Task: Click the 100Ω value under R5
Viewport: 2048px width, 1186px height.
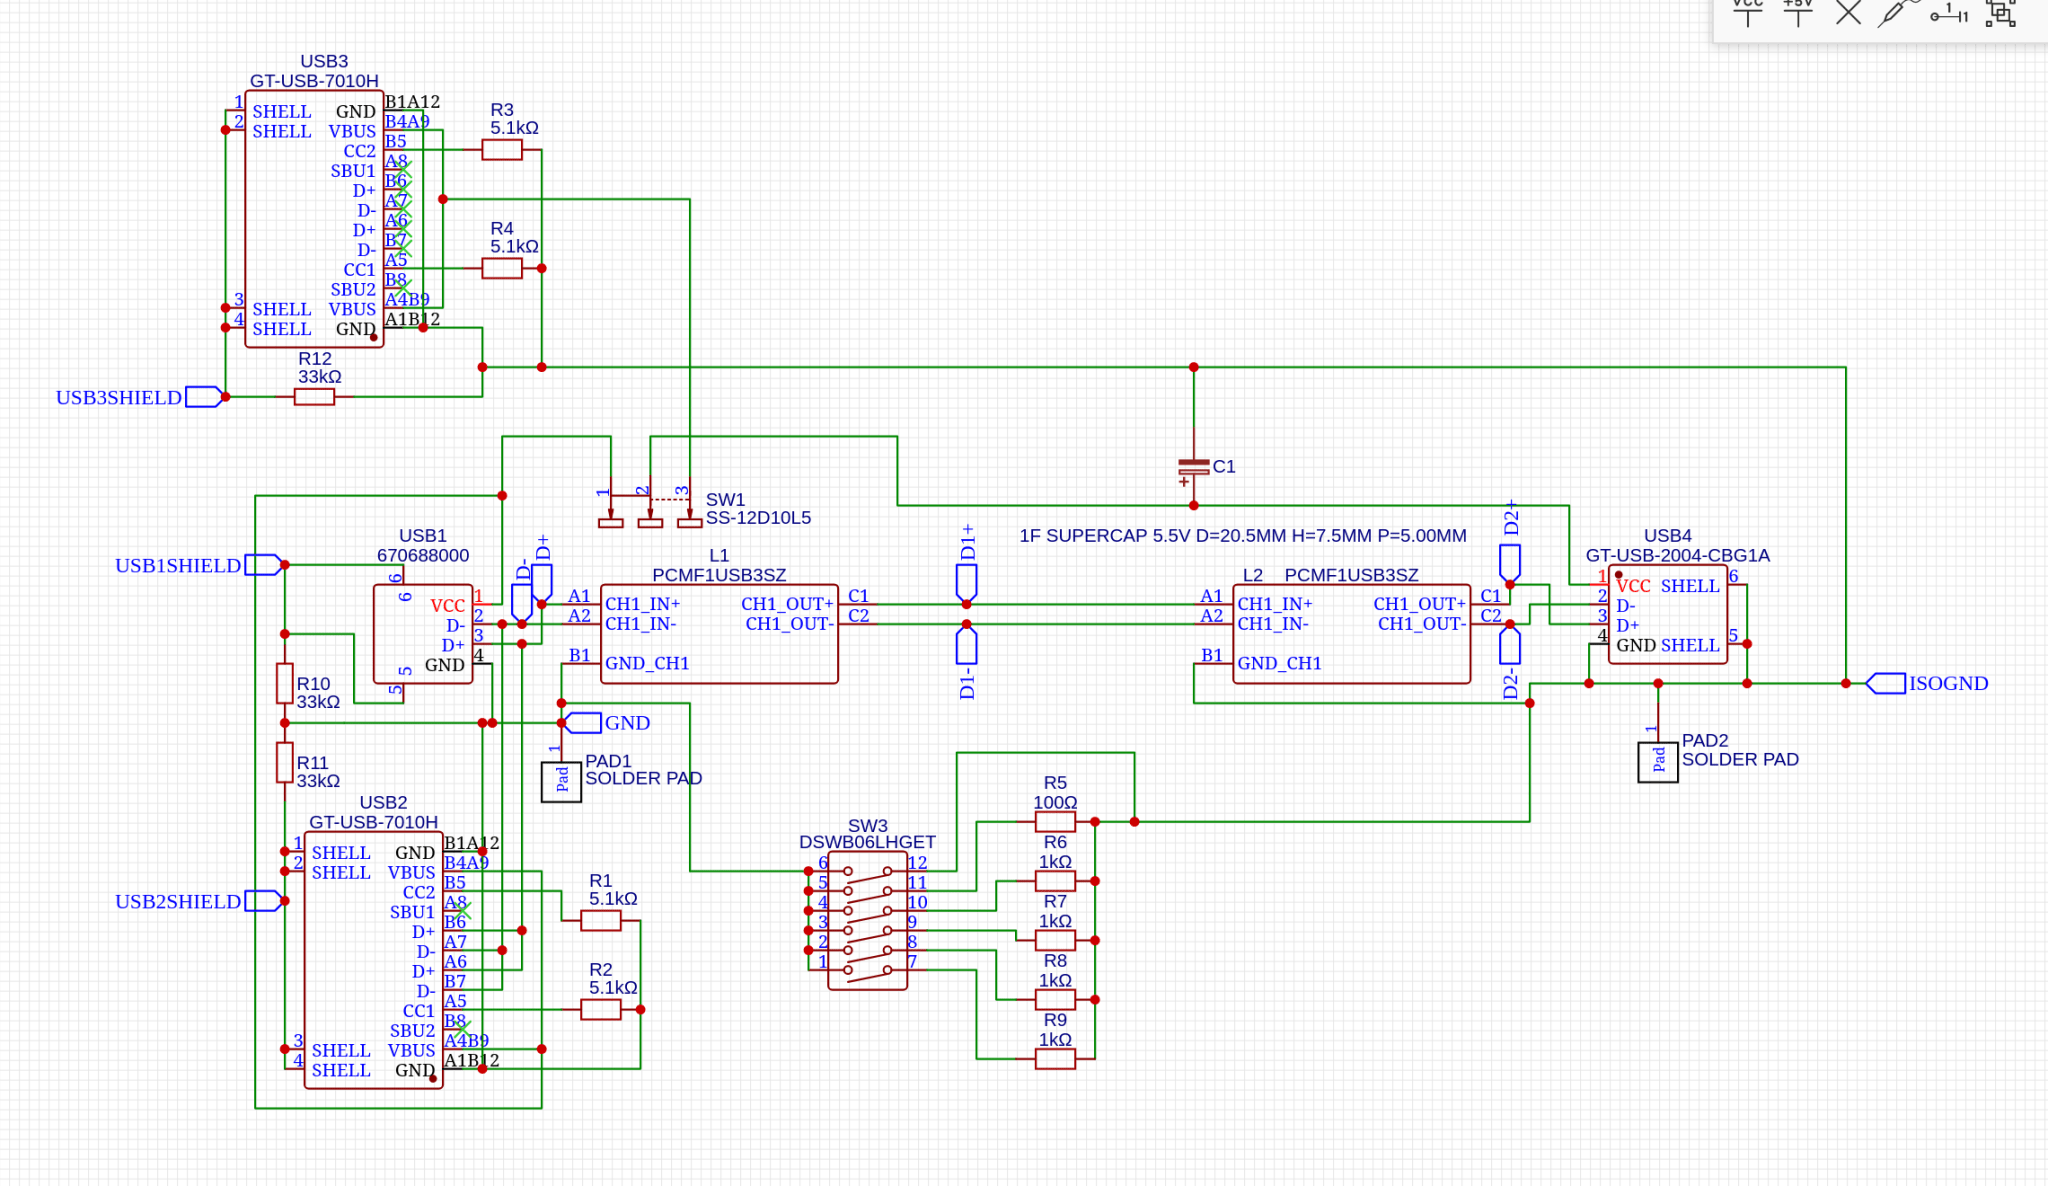Action: (1055, 803)
